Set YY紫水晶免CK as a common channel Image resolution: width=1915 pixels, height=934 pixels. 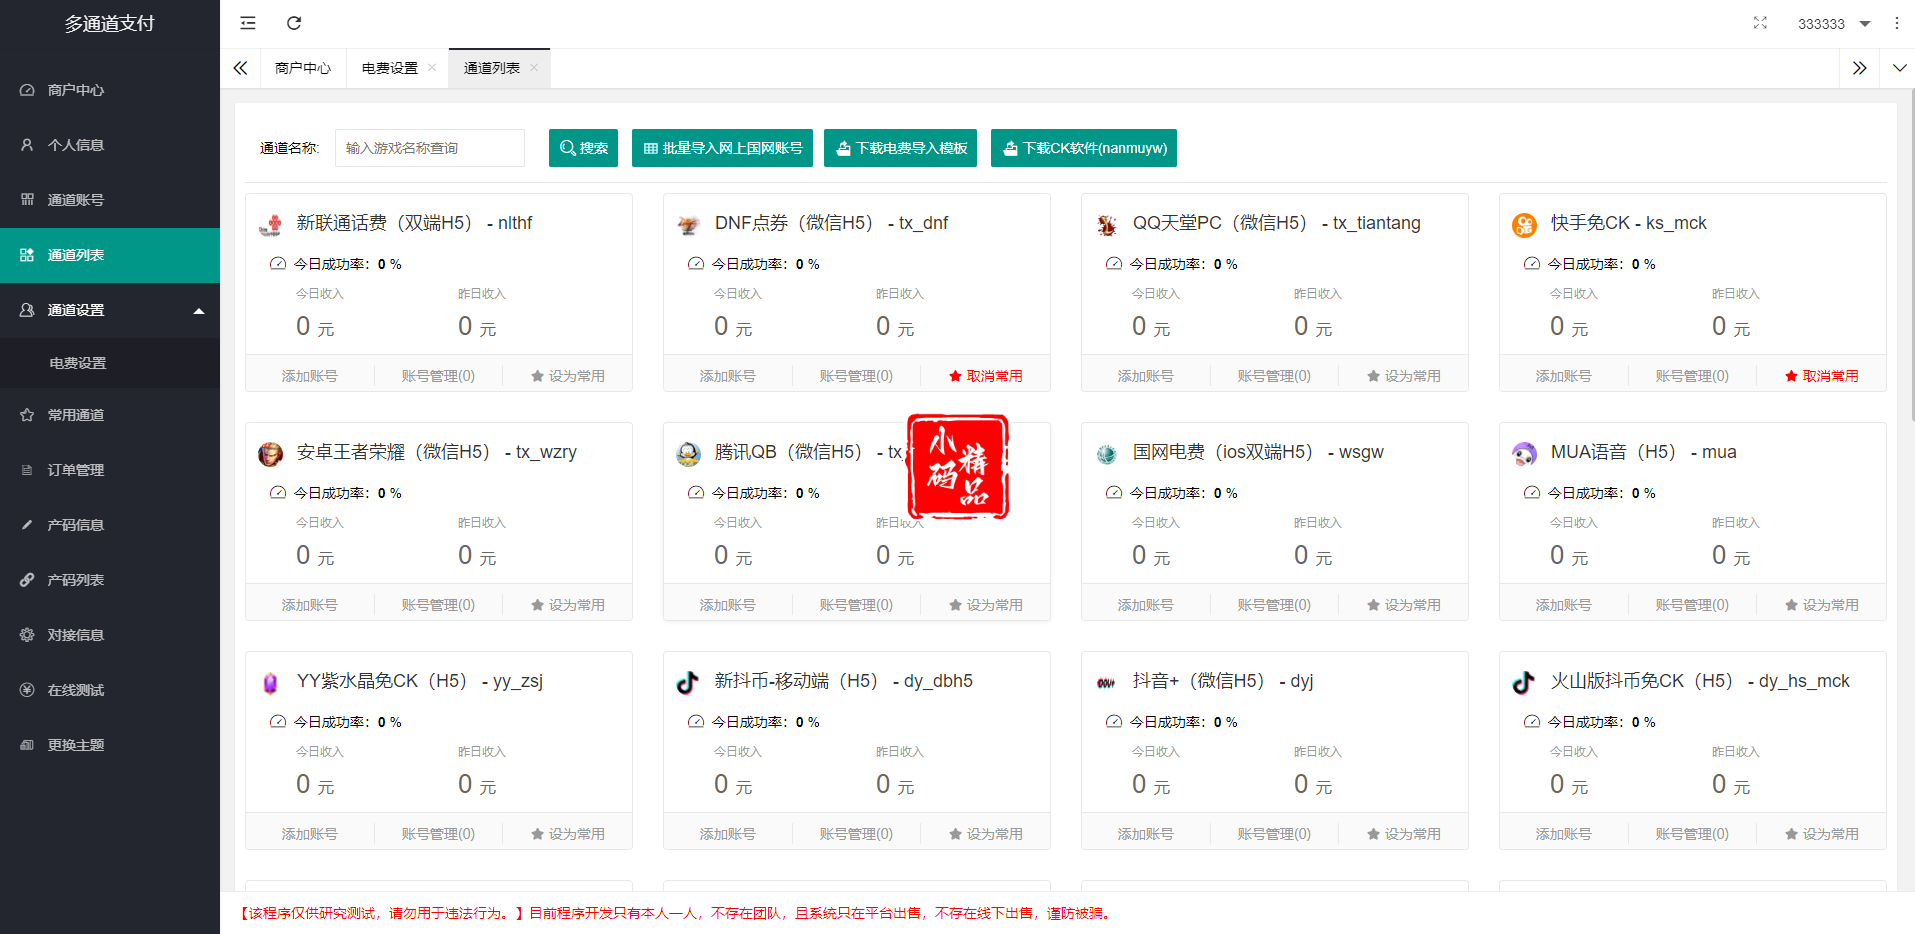(567, 834)
